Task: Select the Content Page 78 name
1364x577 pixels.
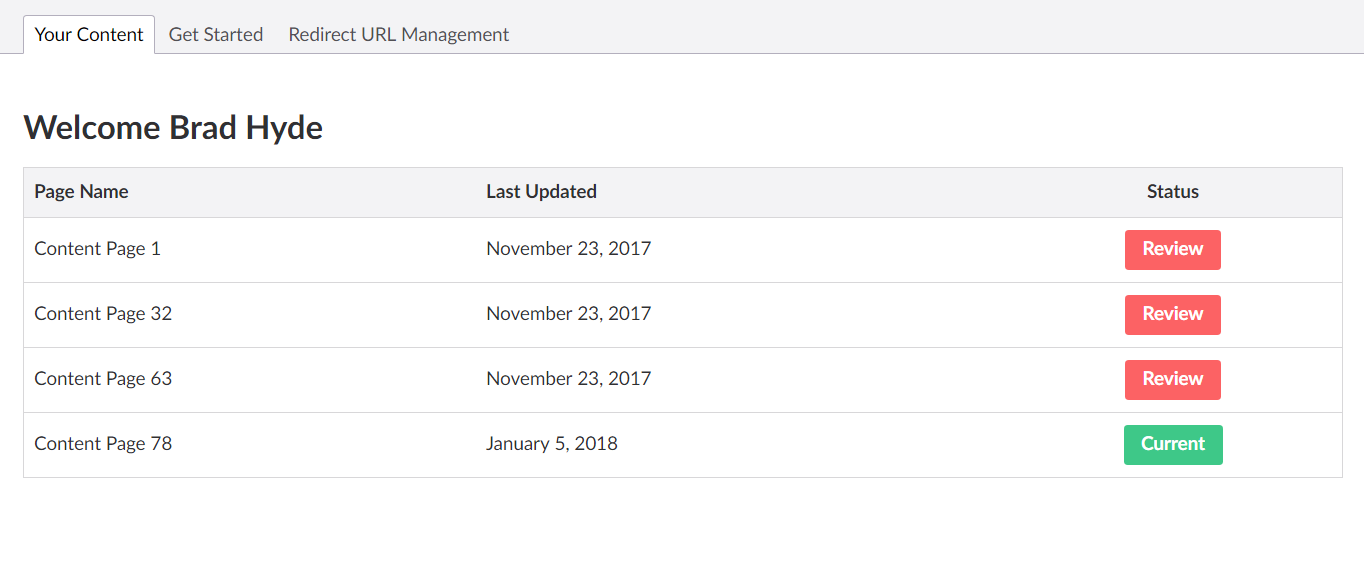Action: click(103, 444)
